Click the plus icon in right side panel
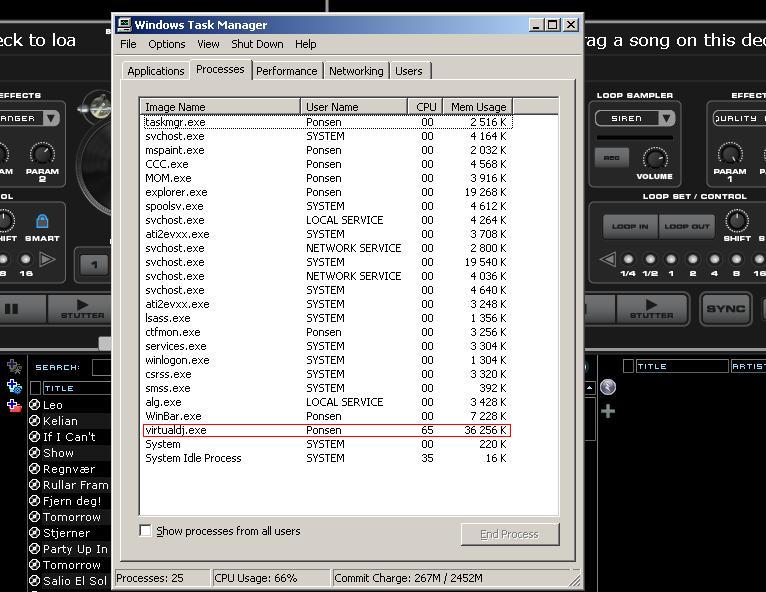766x592 pixels. (x=608, y=411)
